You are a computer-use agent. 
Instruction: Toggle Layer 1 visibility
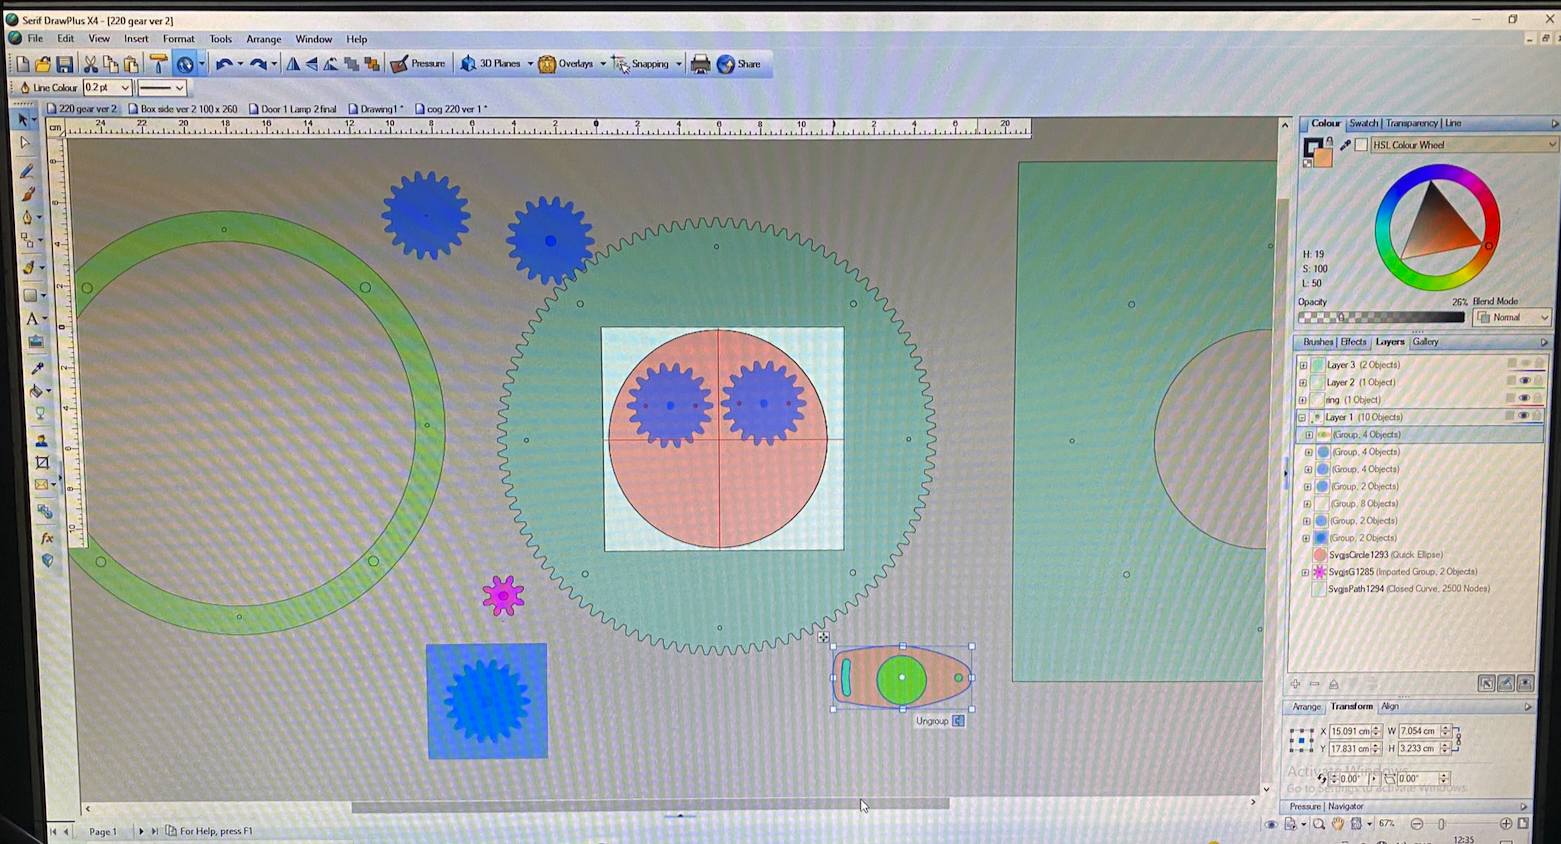1523,416
